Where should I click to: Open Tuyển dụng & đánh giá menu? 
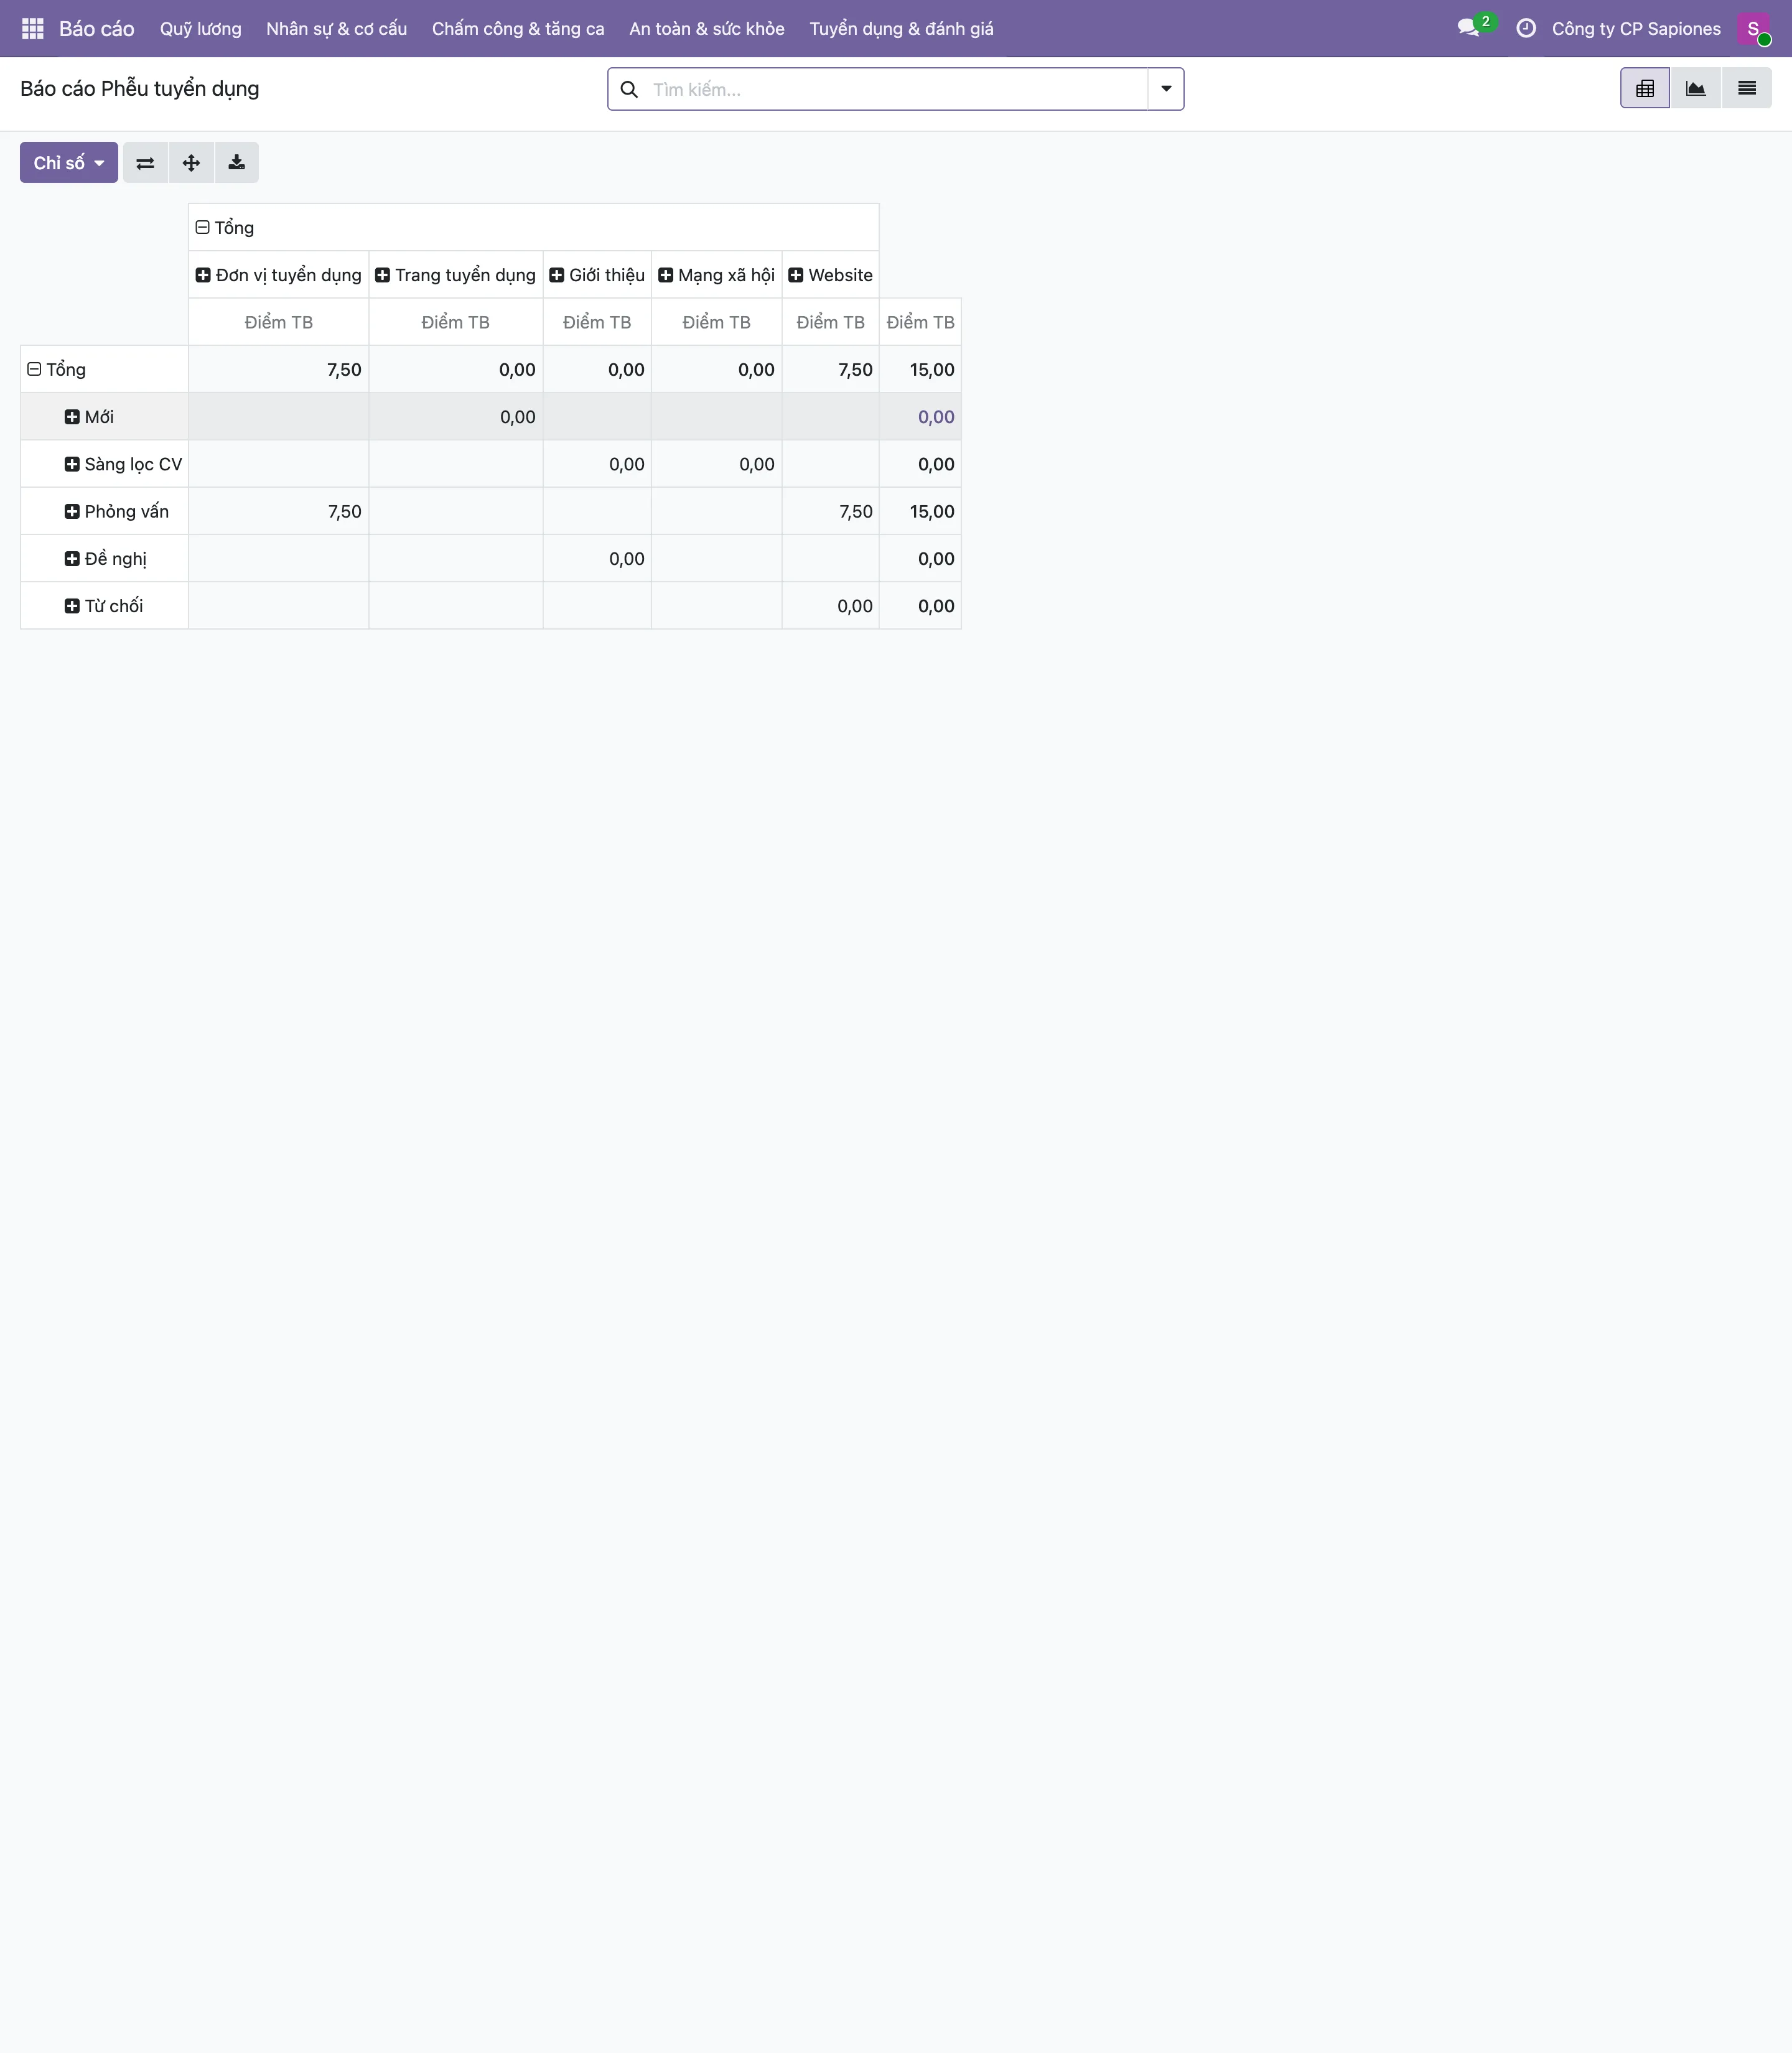coord(902,29)
